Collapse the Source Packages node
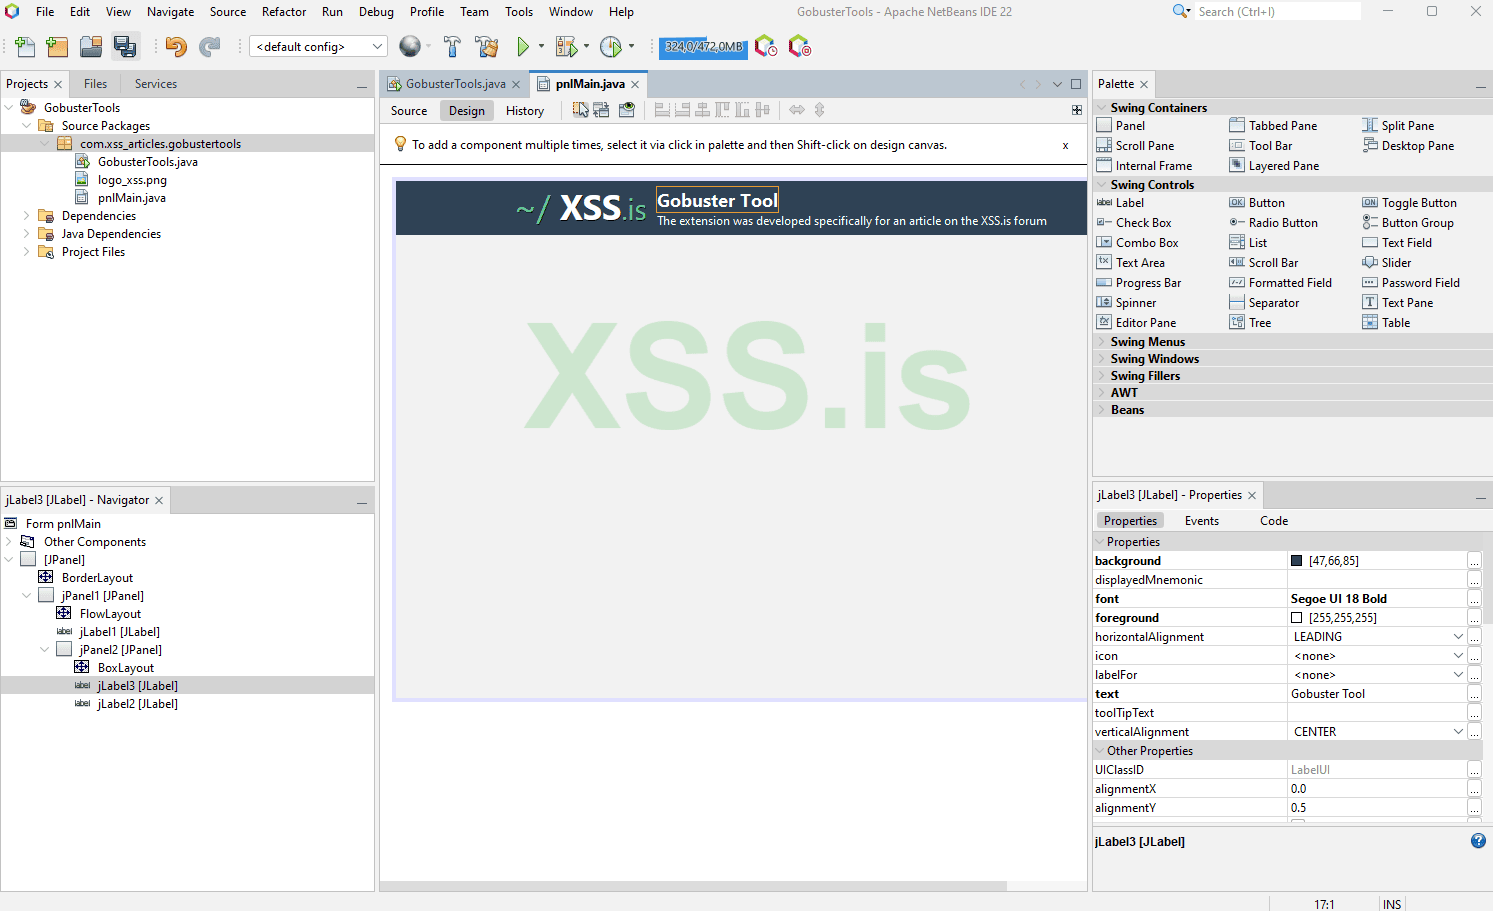The image size is (1493, 911). [27, 126]
